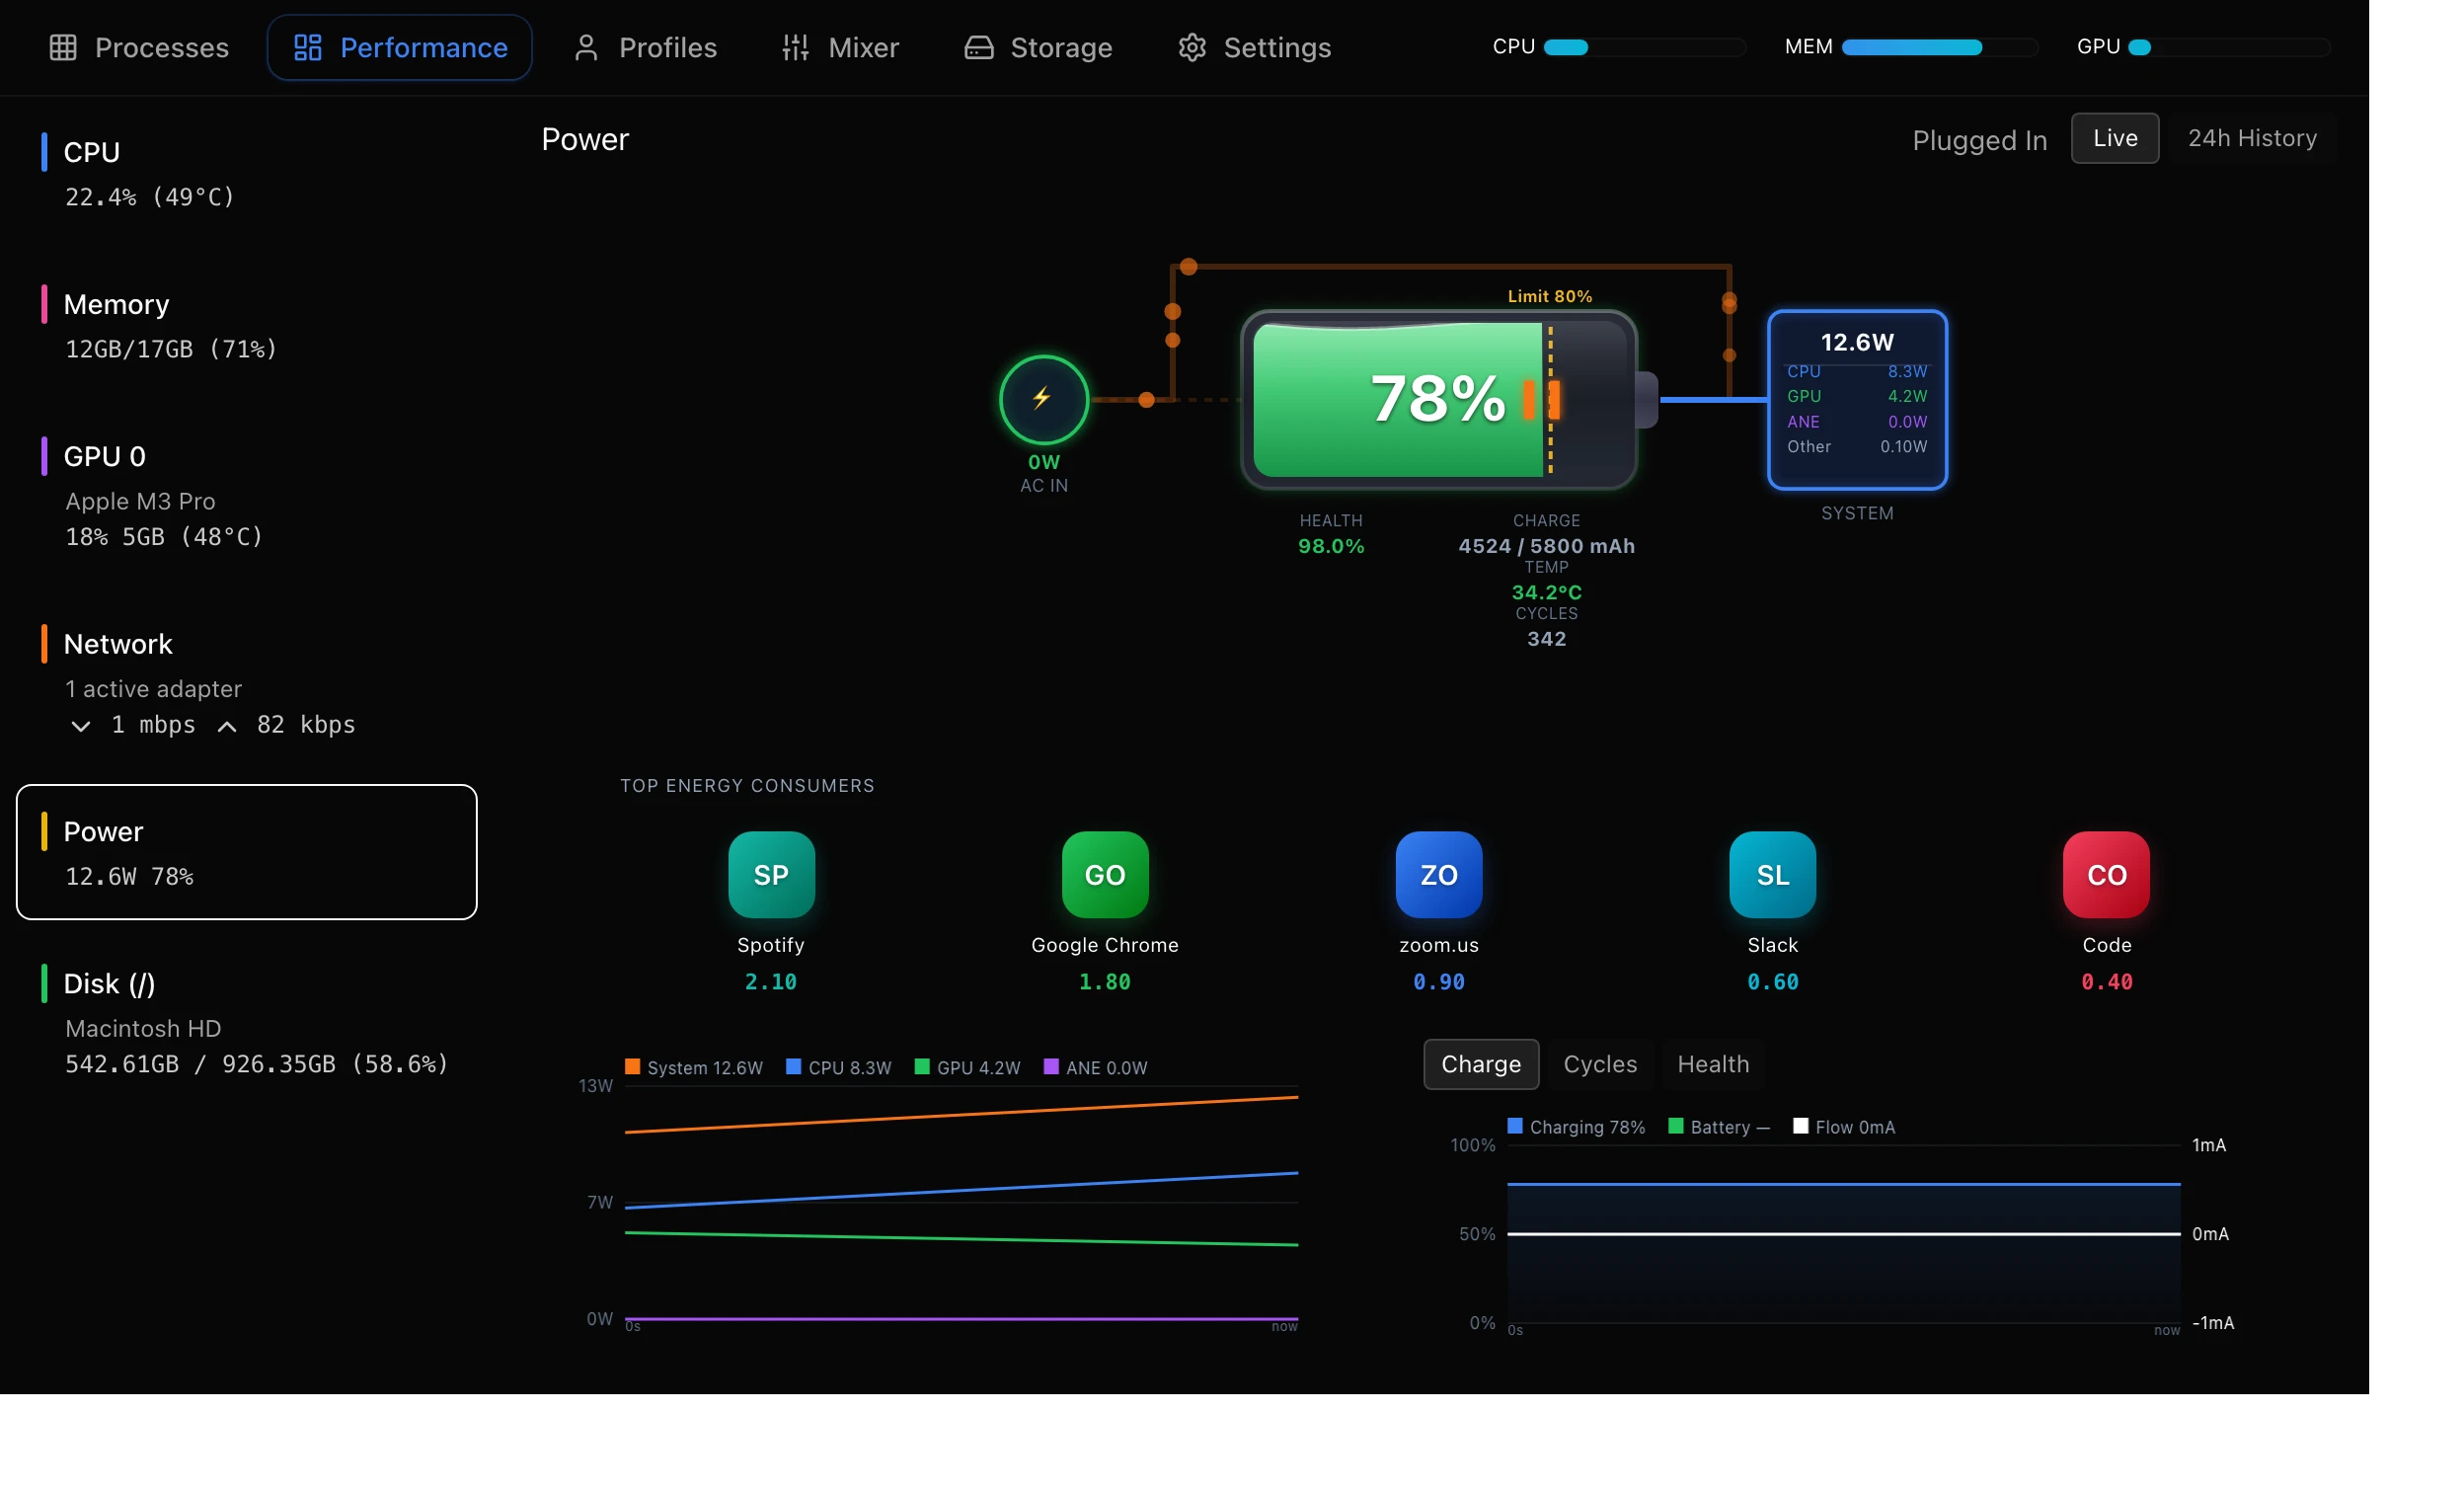Click the 0W AC IN reading
The image size is (2464, 1489).
pyautogui.click(x=1043, y=462)
